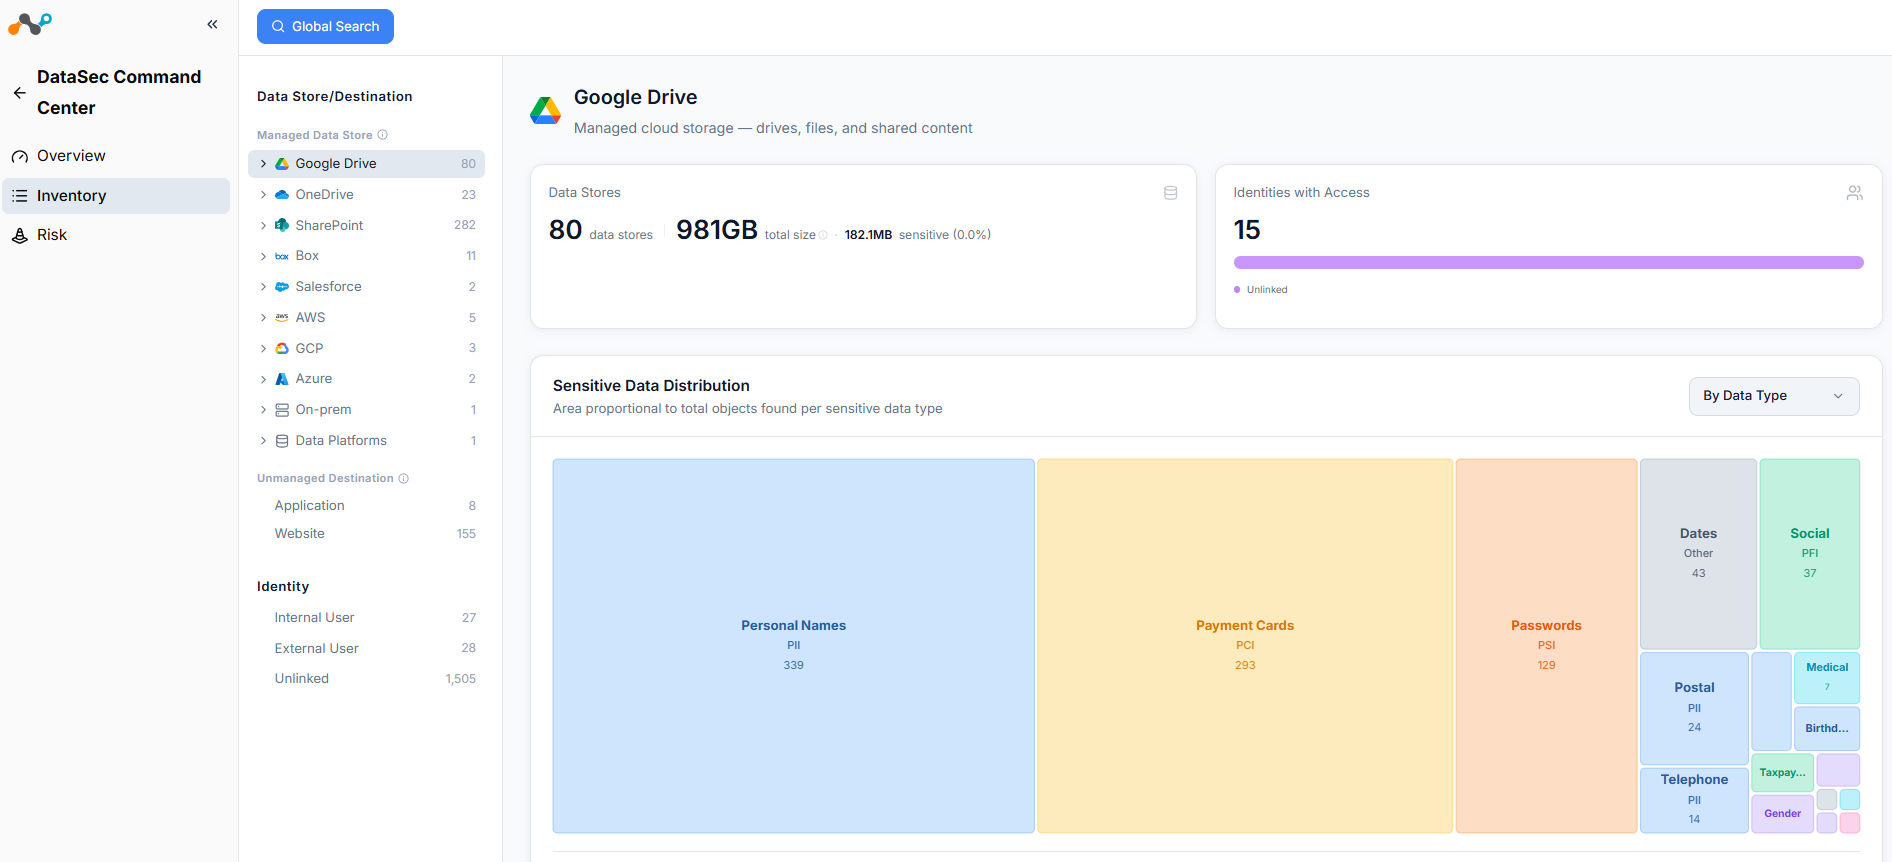
Task: Click the purple Unlinked access bar
Action: (1548, 263)
